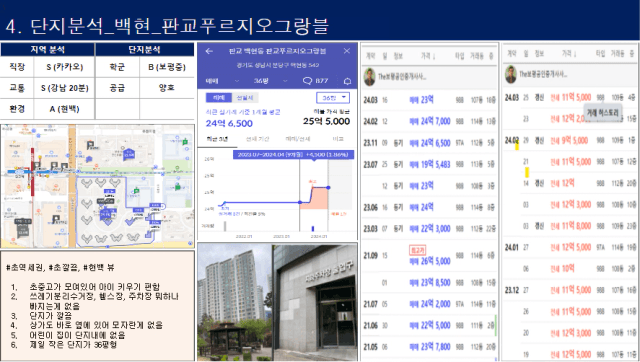This screenshot has width=640, height=362.
Task: Click the 거래 히스토리 tooltip button
Action: [602, 113]
